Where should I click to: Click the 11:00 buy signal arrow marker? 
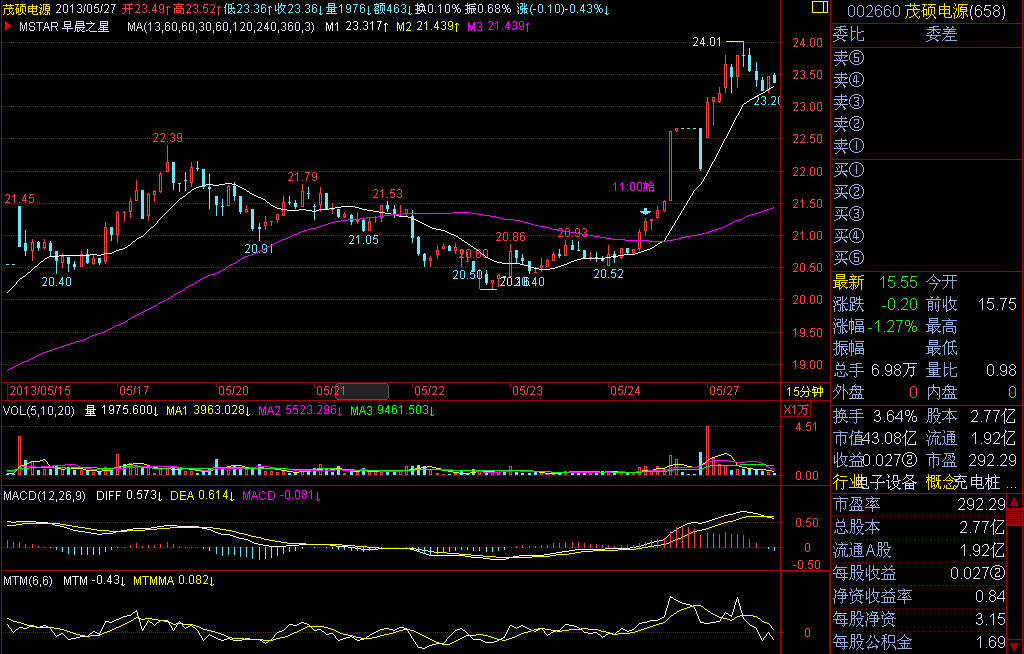coord(646,211)
